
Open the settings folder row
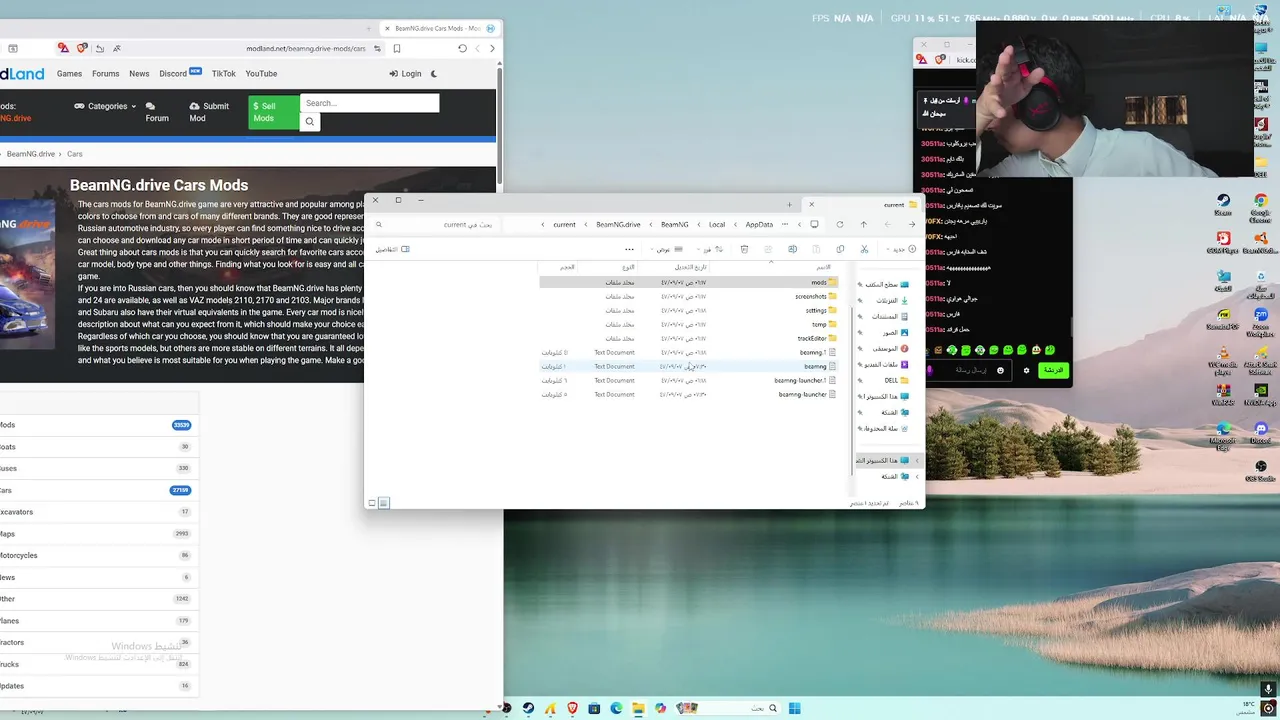click(689, 310)
